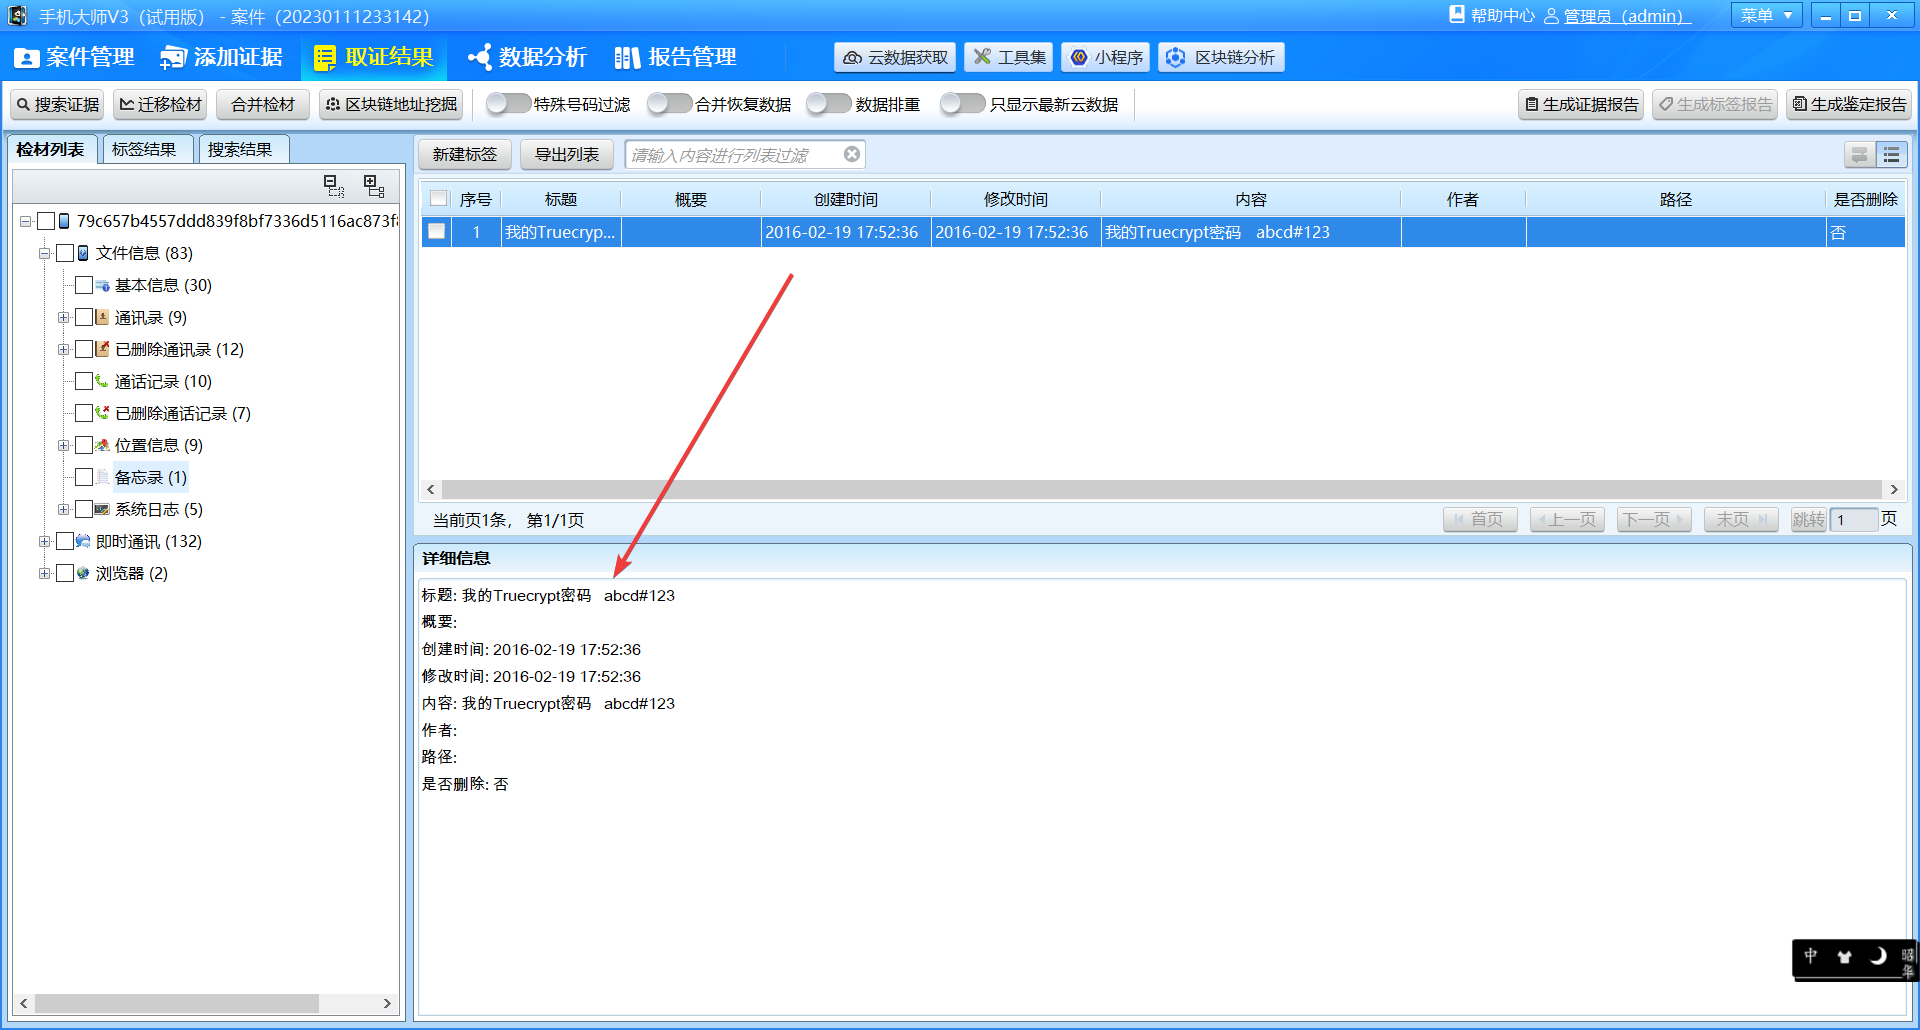Click the expand-all tree icon
The image size is (1920, 1030).
[x=374, y=186]
